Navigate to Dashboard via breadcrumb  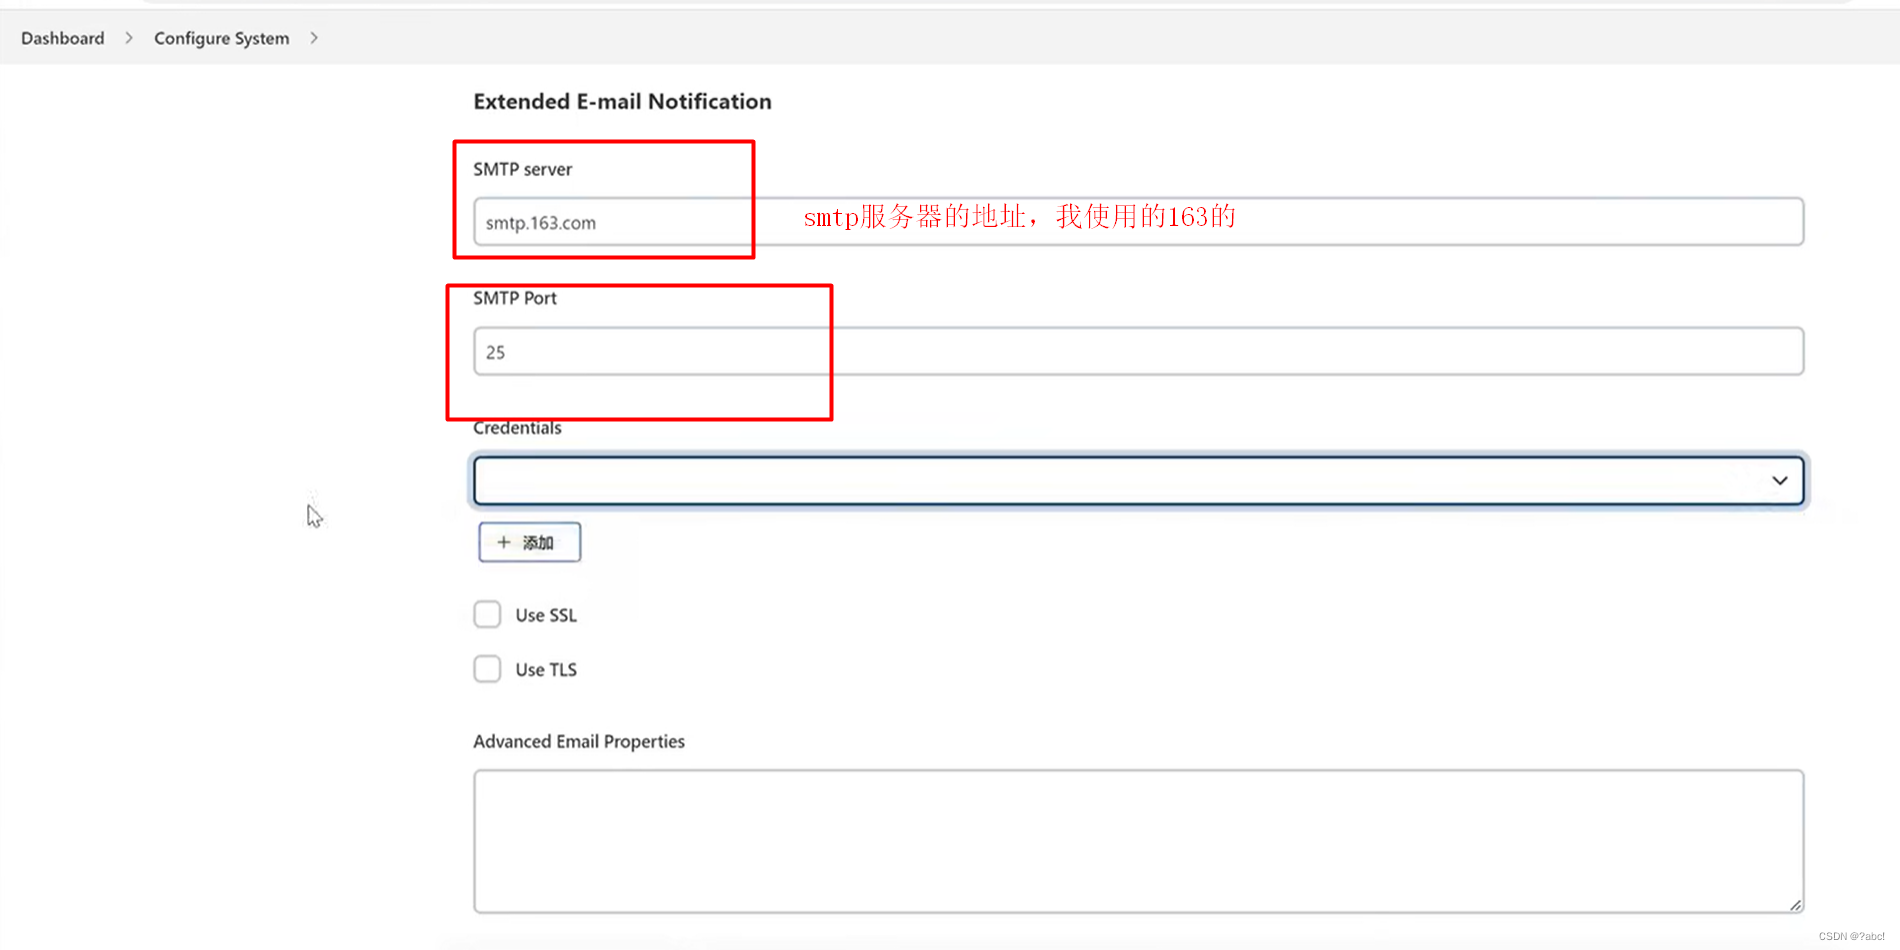pos(62,38)
